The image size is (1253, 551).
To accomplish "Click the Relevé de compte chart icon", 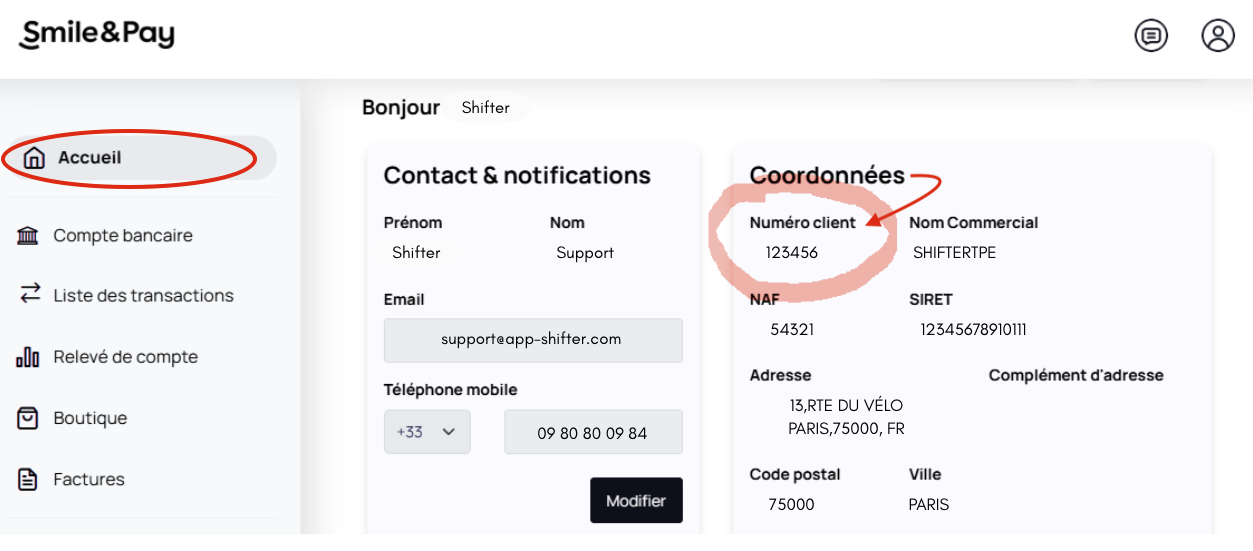I will (x=28, y=356).
